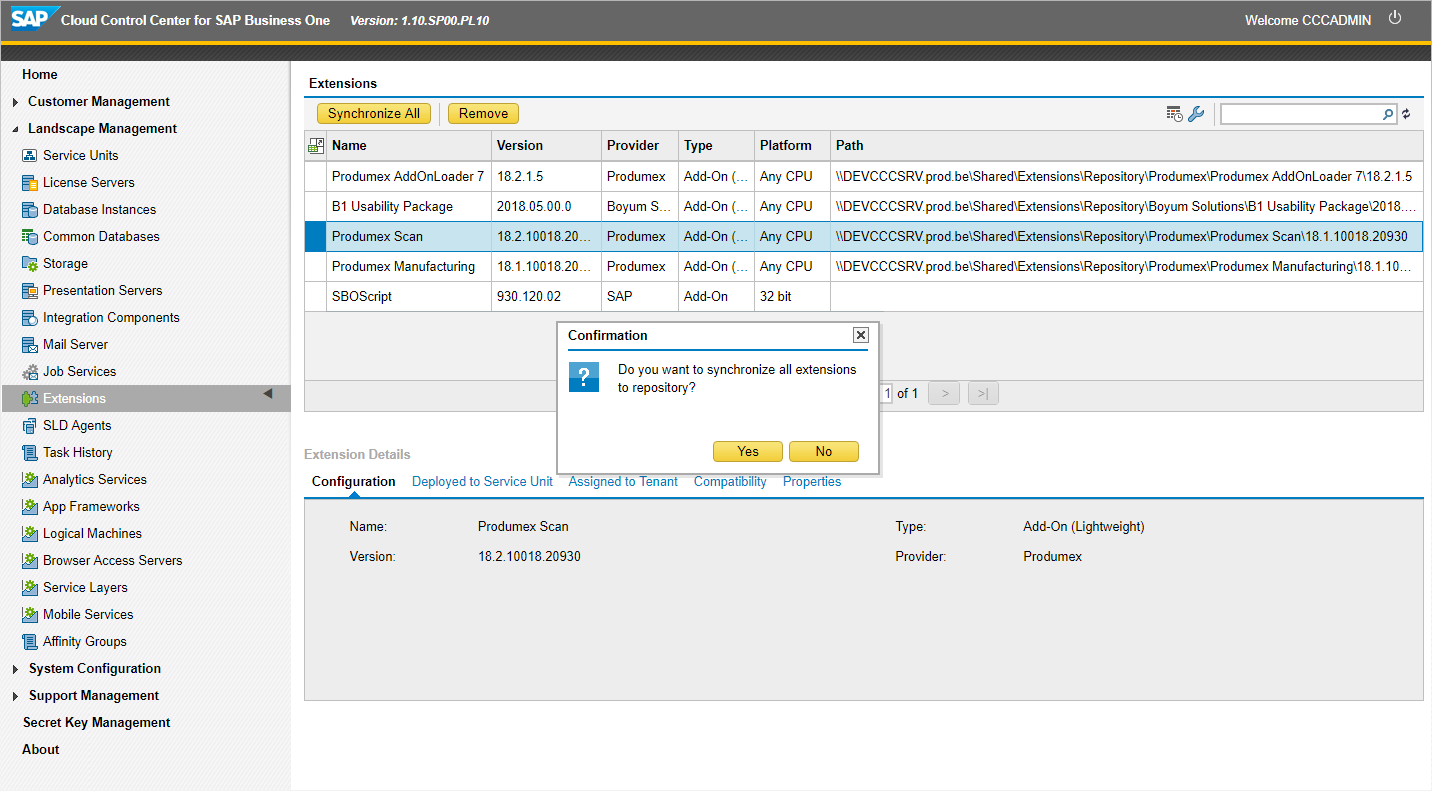Click the Service Units icon in sidebar
This screenshot has height=791, width=1432.
point(30,156)
